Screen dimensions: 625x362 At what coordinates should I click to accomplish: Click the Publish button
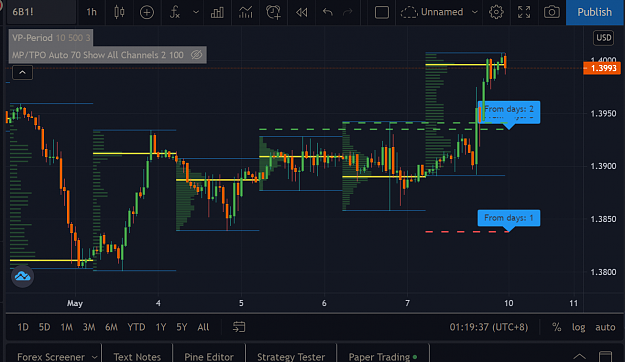pyautogui.click(x=594, y=12)
